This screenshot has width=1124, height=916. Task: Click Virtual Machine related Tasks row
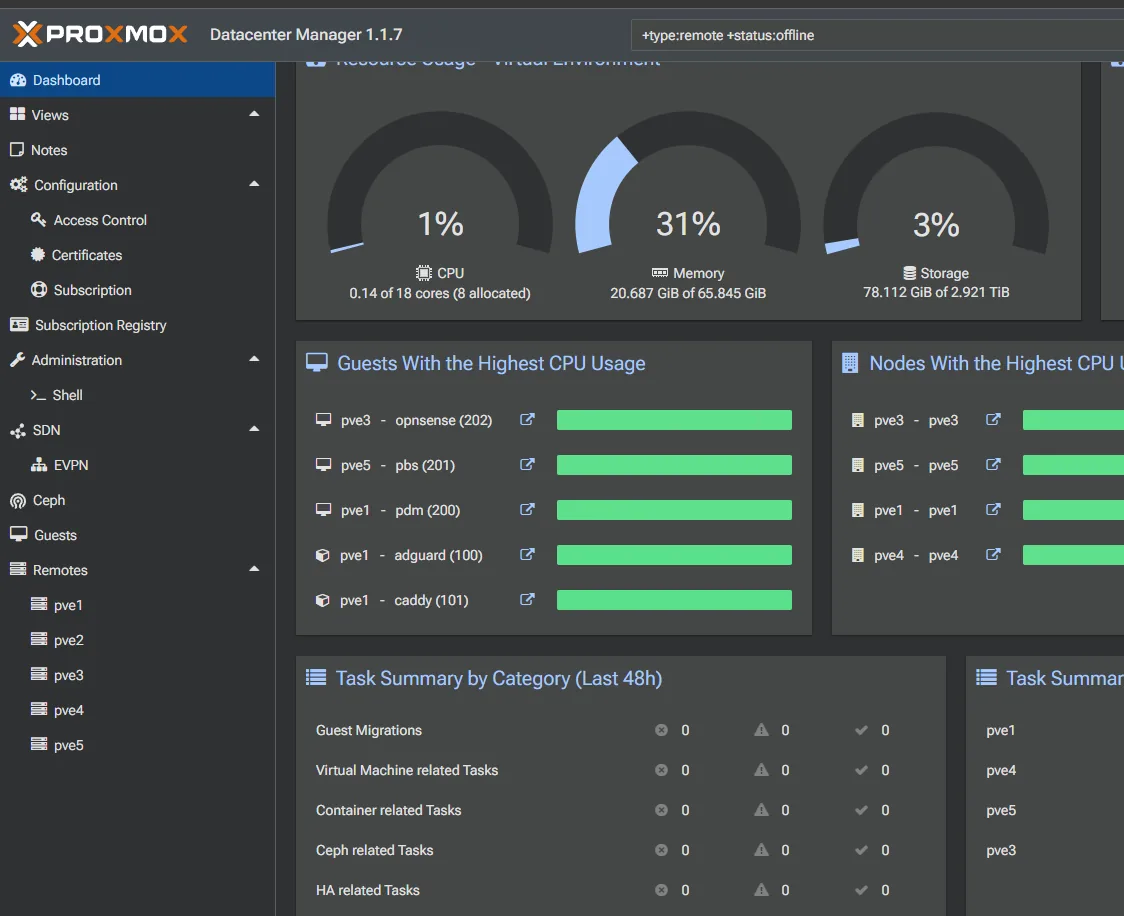pyautogui.click(x=620, y=770)
